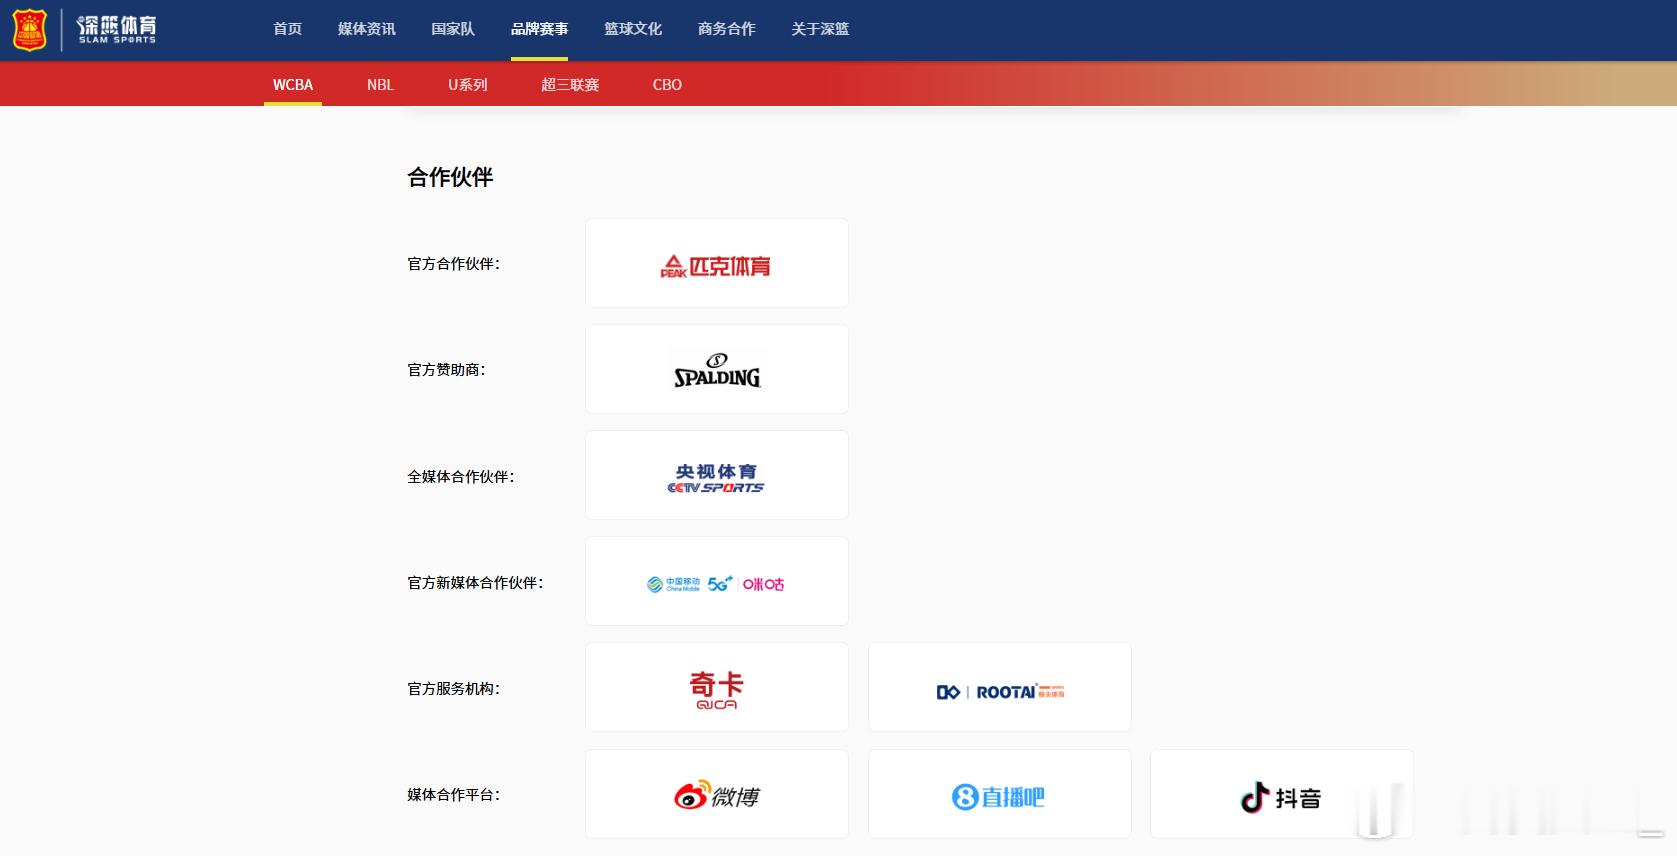The width and height of the screenshot is (1677, 856).
Task: Click the 官方新媒体合作伙伴 row label
Action: [x=476, y=583]
